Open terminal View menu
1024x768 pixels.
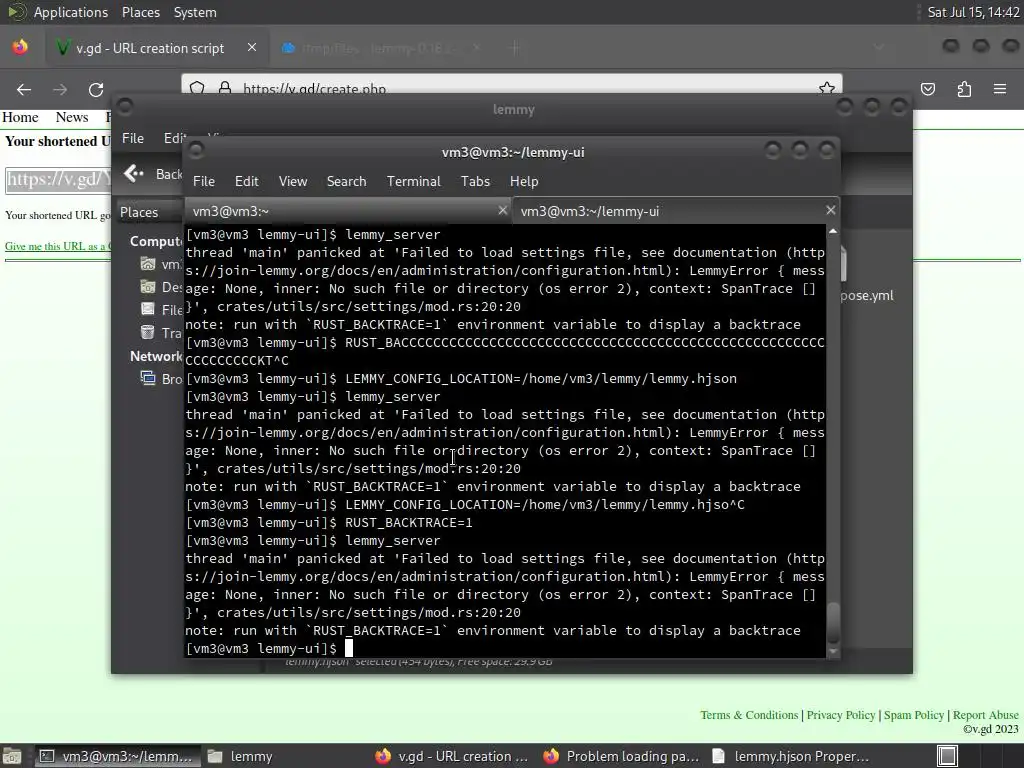293,182
